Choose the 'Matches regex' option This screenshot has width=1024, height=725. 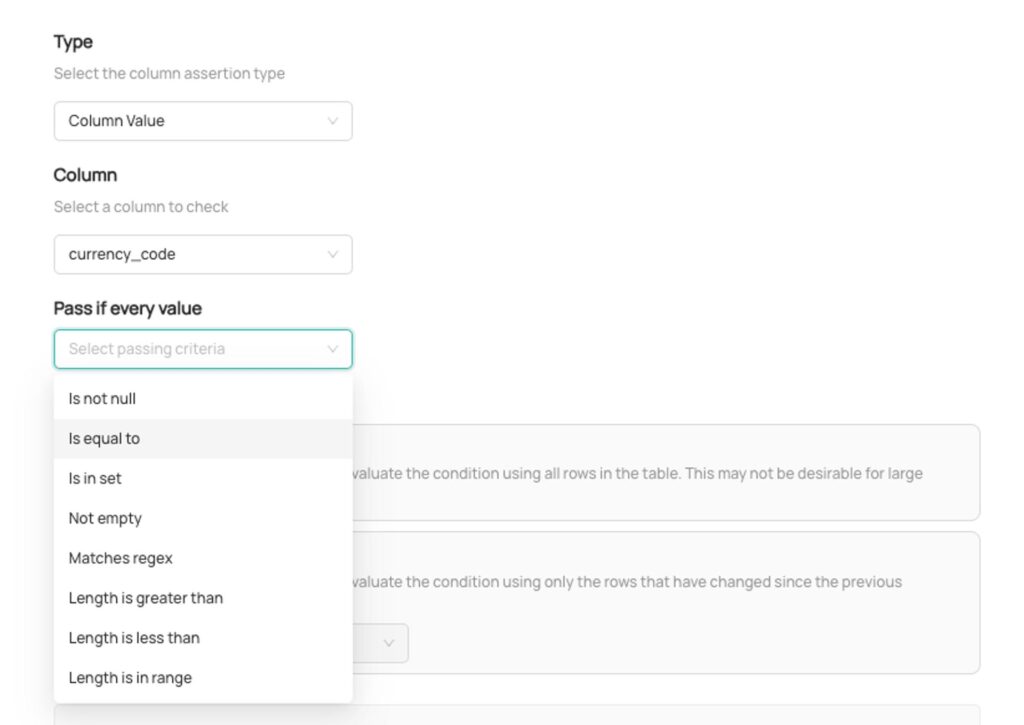[x=120, y=558]
